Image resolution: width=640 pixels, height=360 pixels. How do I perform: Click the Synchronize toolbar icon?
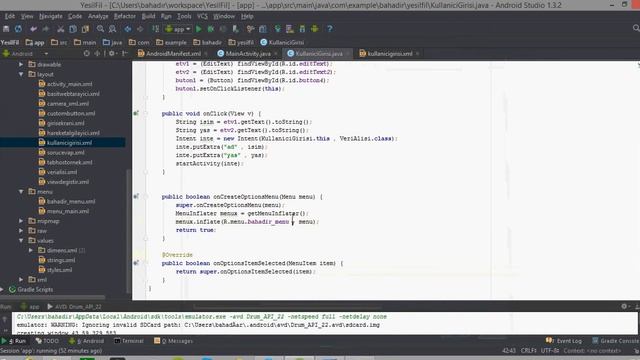point(18,29)
